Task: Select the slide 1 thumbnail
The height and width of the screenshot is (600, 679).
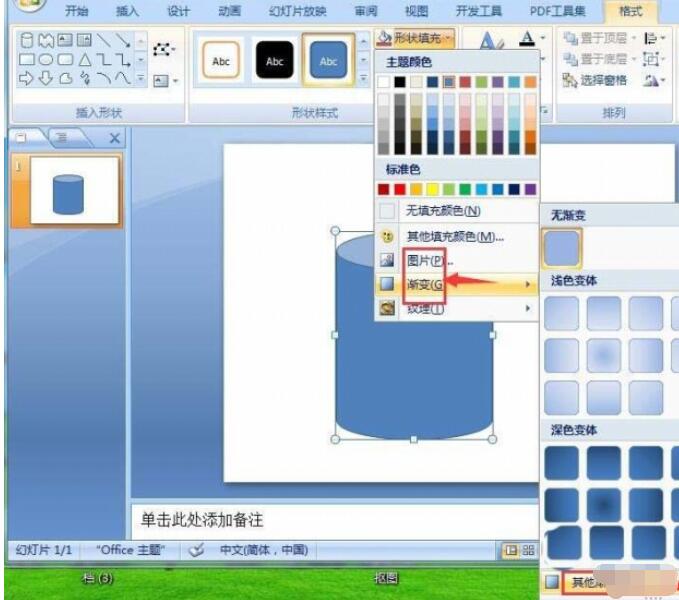Action: pos(74,191)
